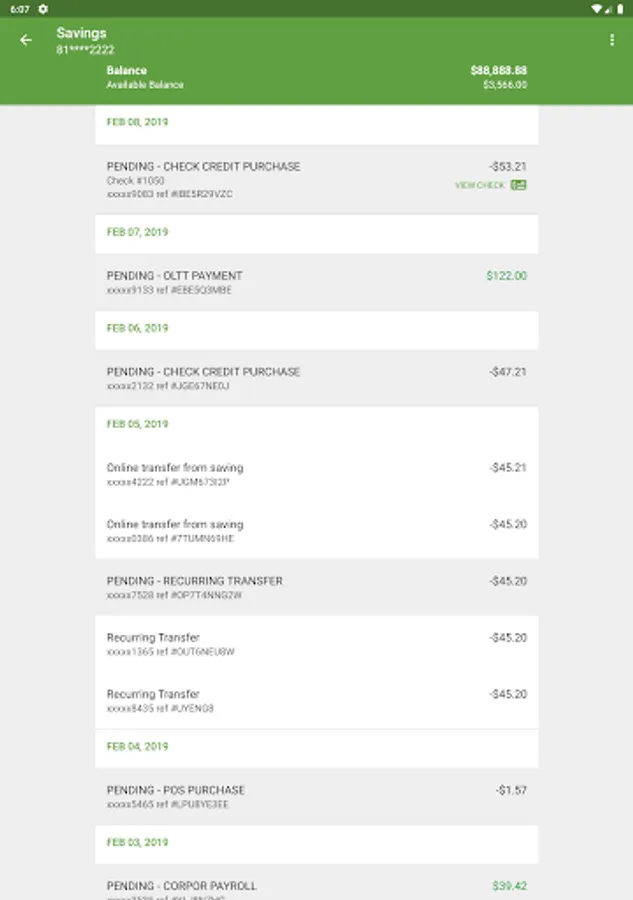The height and width of the screenshot is (900, 633).
Task: Select Recurring Transfer from account ending 1365
Action: point(316,644)
